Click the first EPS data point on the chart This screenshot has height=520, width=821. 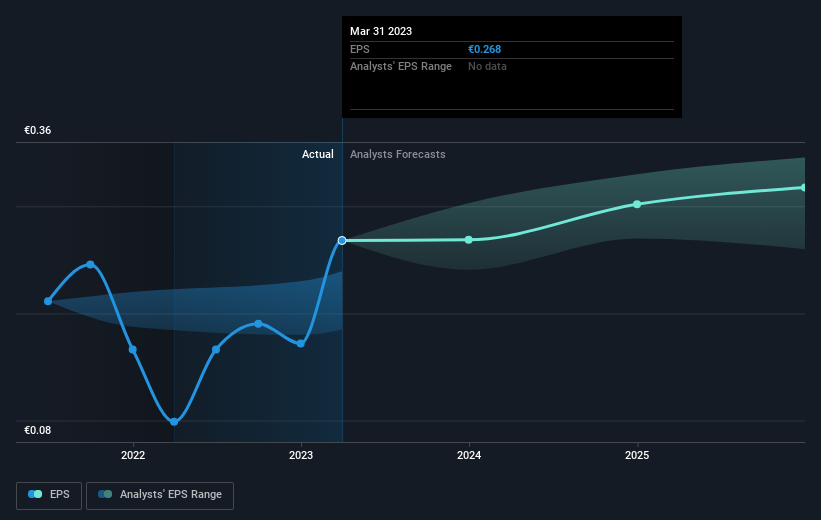point(48,301)
